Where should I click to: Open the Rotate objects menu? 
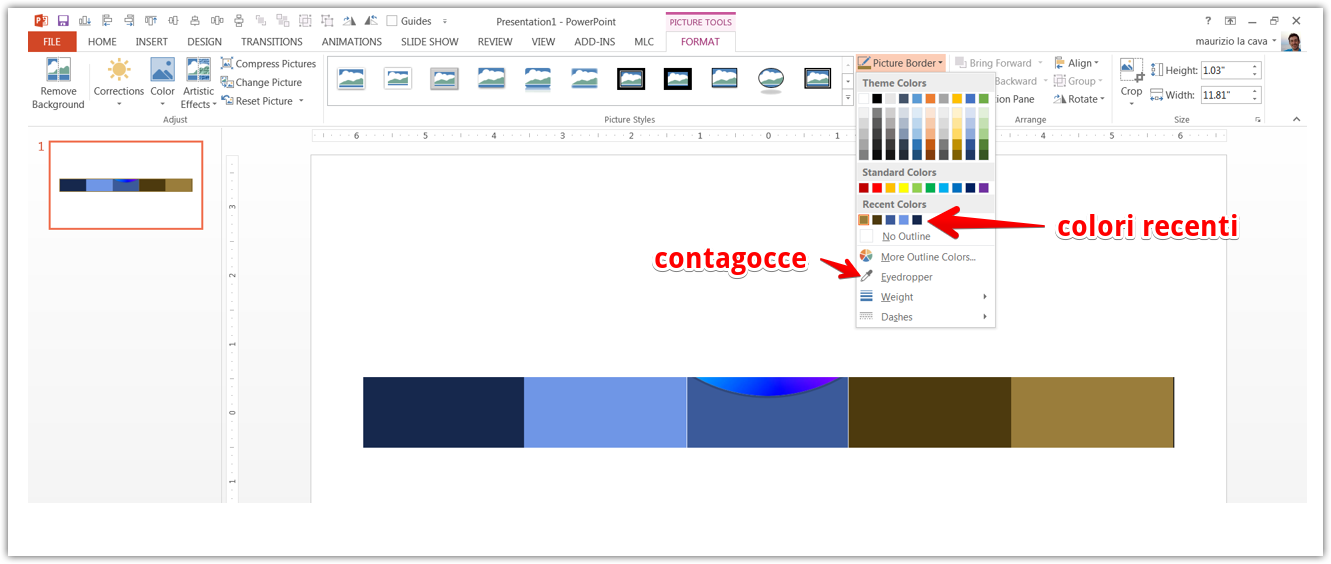pyautogui.click(x=1079, y=99)
